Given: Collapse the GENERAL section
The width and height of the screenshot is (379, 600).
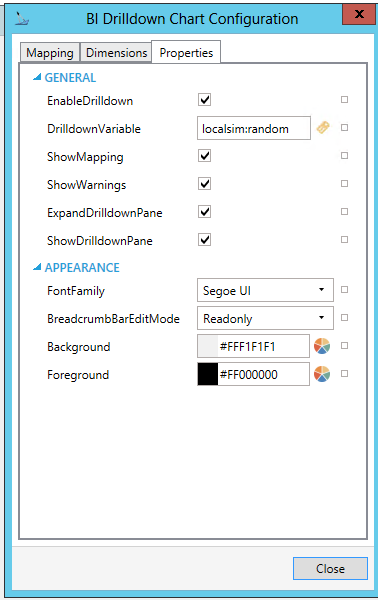Looking at the screenshot, I should pos(37,77).
